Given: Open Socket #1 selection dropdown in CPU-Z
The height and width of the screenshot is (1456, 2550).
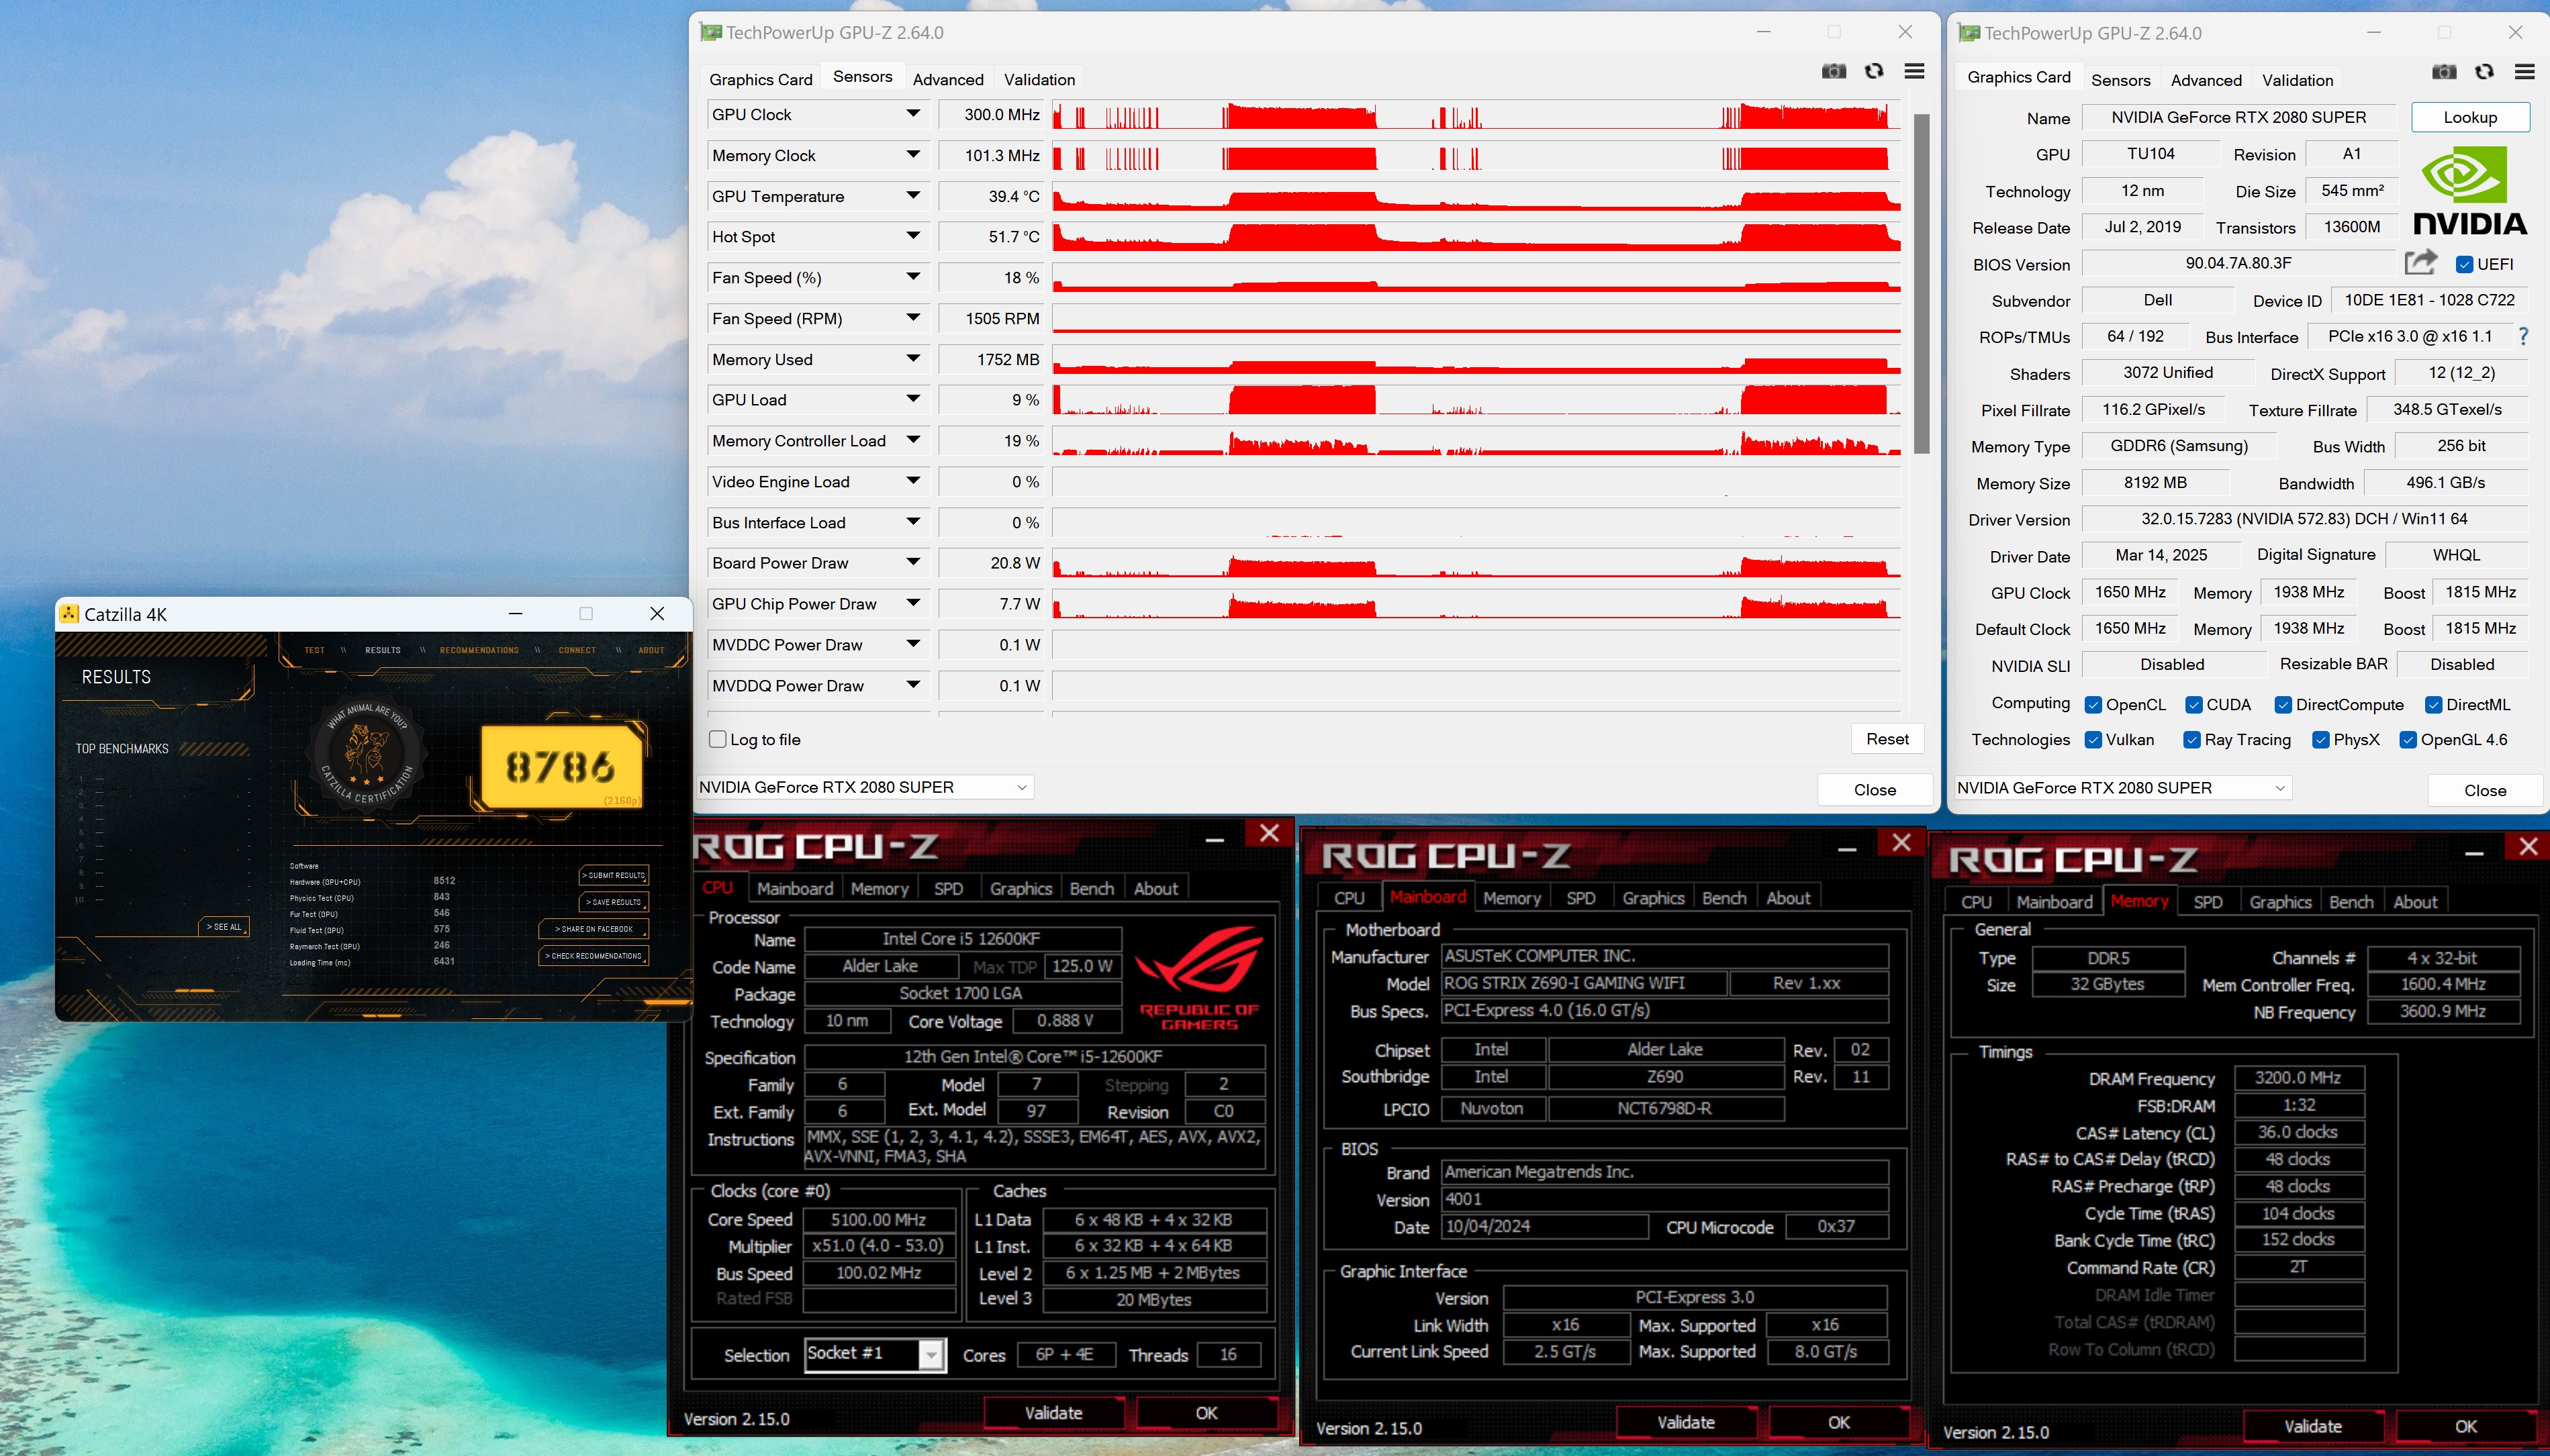Looking at the screenshot, I should click(x=931, y=1354).
